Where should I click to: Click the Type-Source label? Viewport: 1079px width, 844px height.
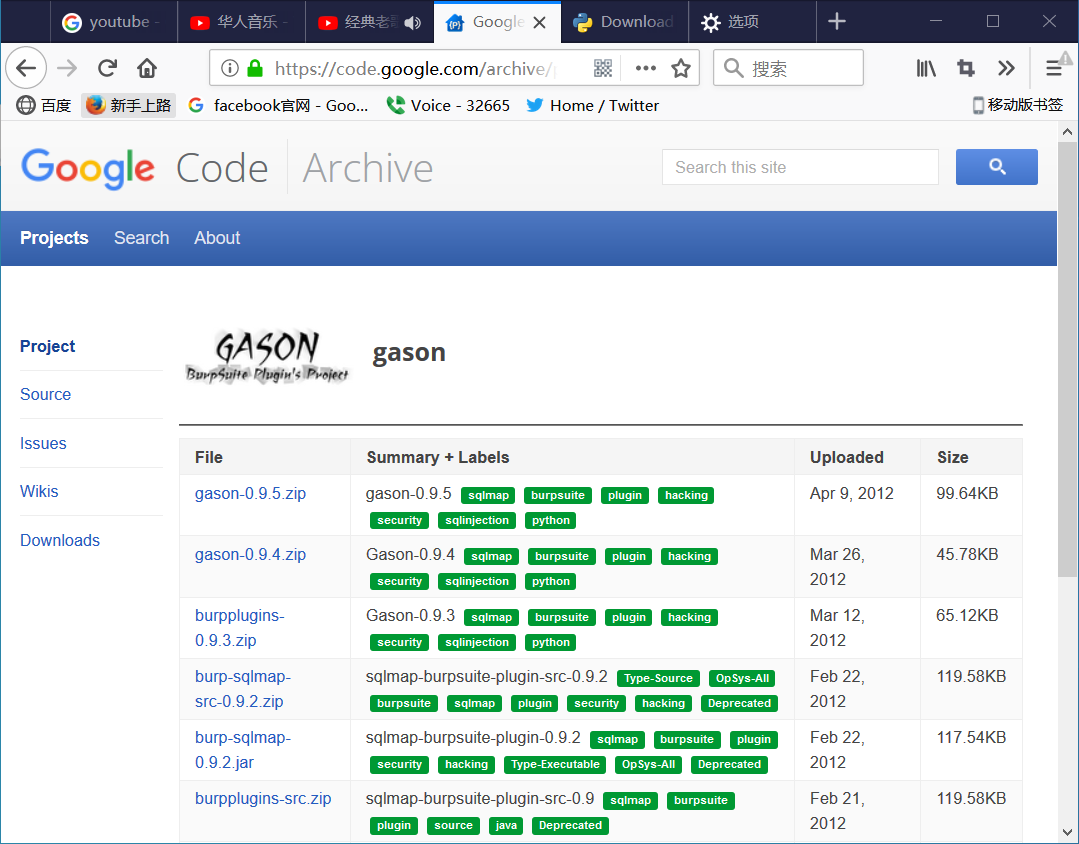pyautogui.click(x=659, y=678)
